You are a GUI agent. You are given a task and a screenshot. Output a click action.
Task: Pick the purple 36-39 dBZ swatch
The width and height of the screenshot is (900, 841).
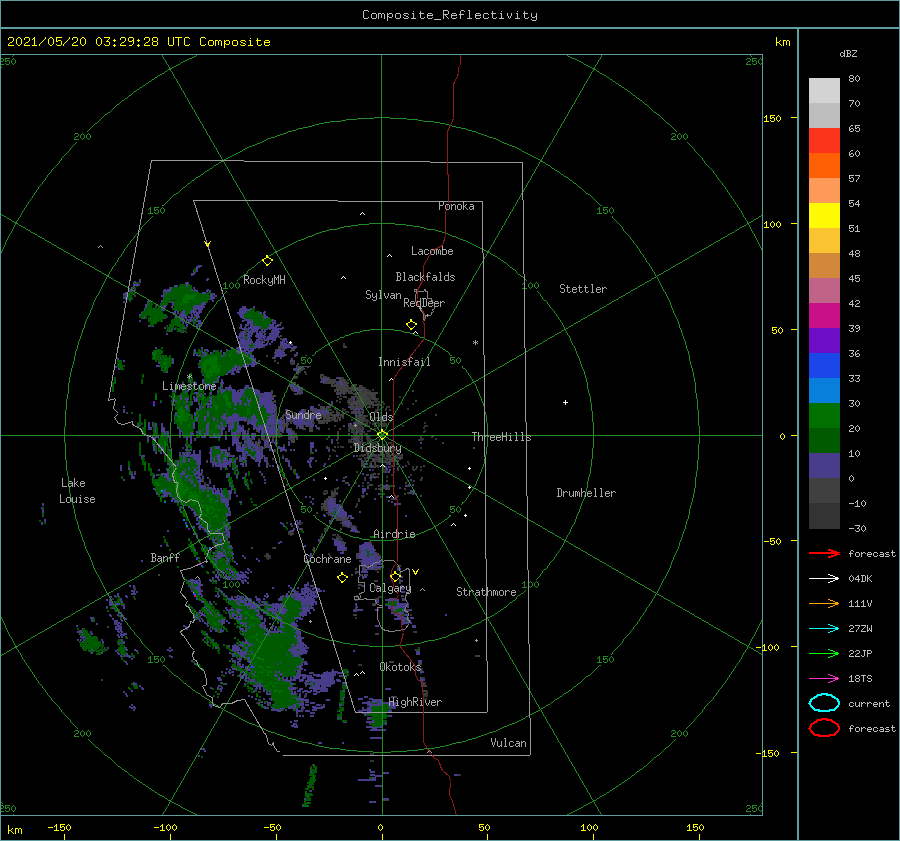point(824,340)
